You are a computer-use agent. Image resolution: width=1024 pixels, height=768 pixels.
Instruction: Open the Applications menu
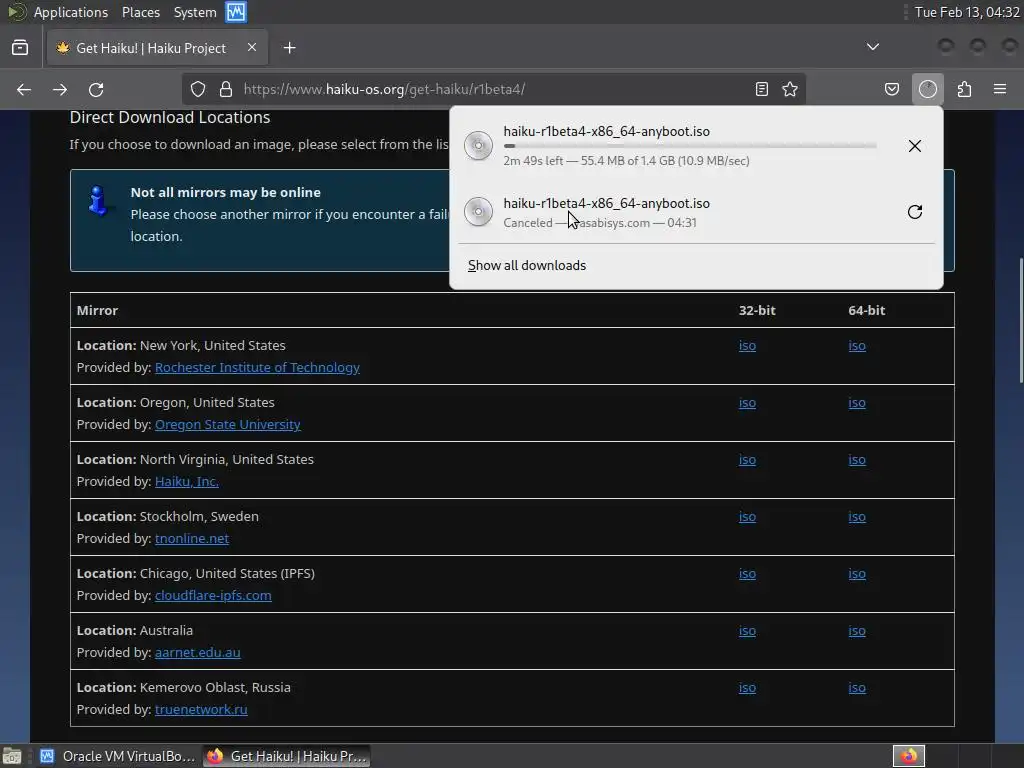[71, 12]
